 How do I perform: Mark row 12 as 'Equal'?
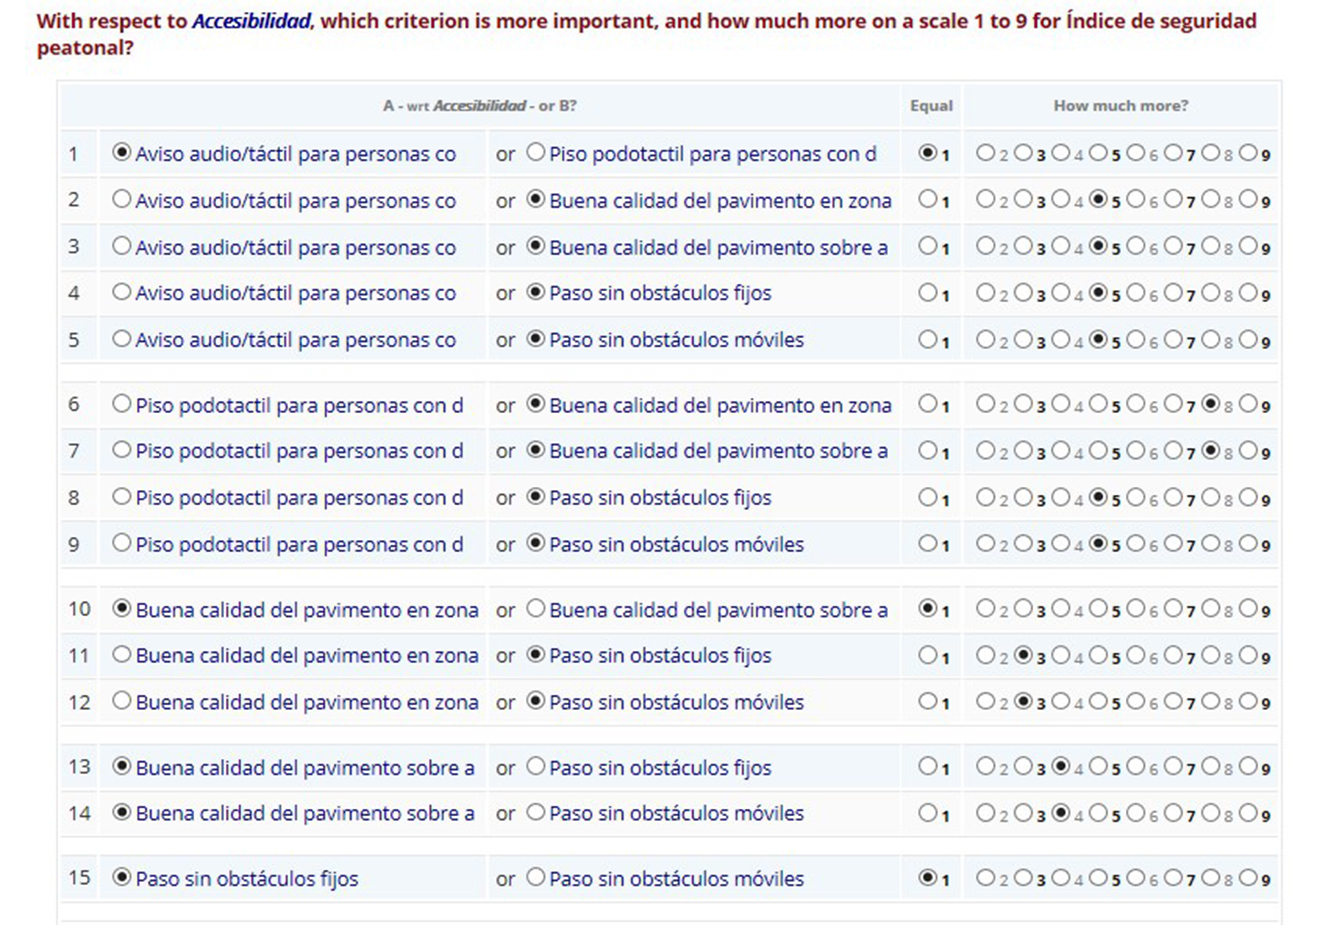click(928, 702)
